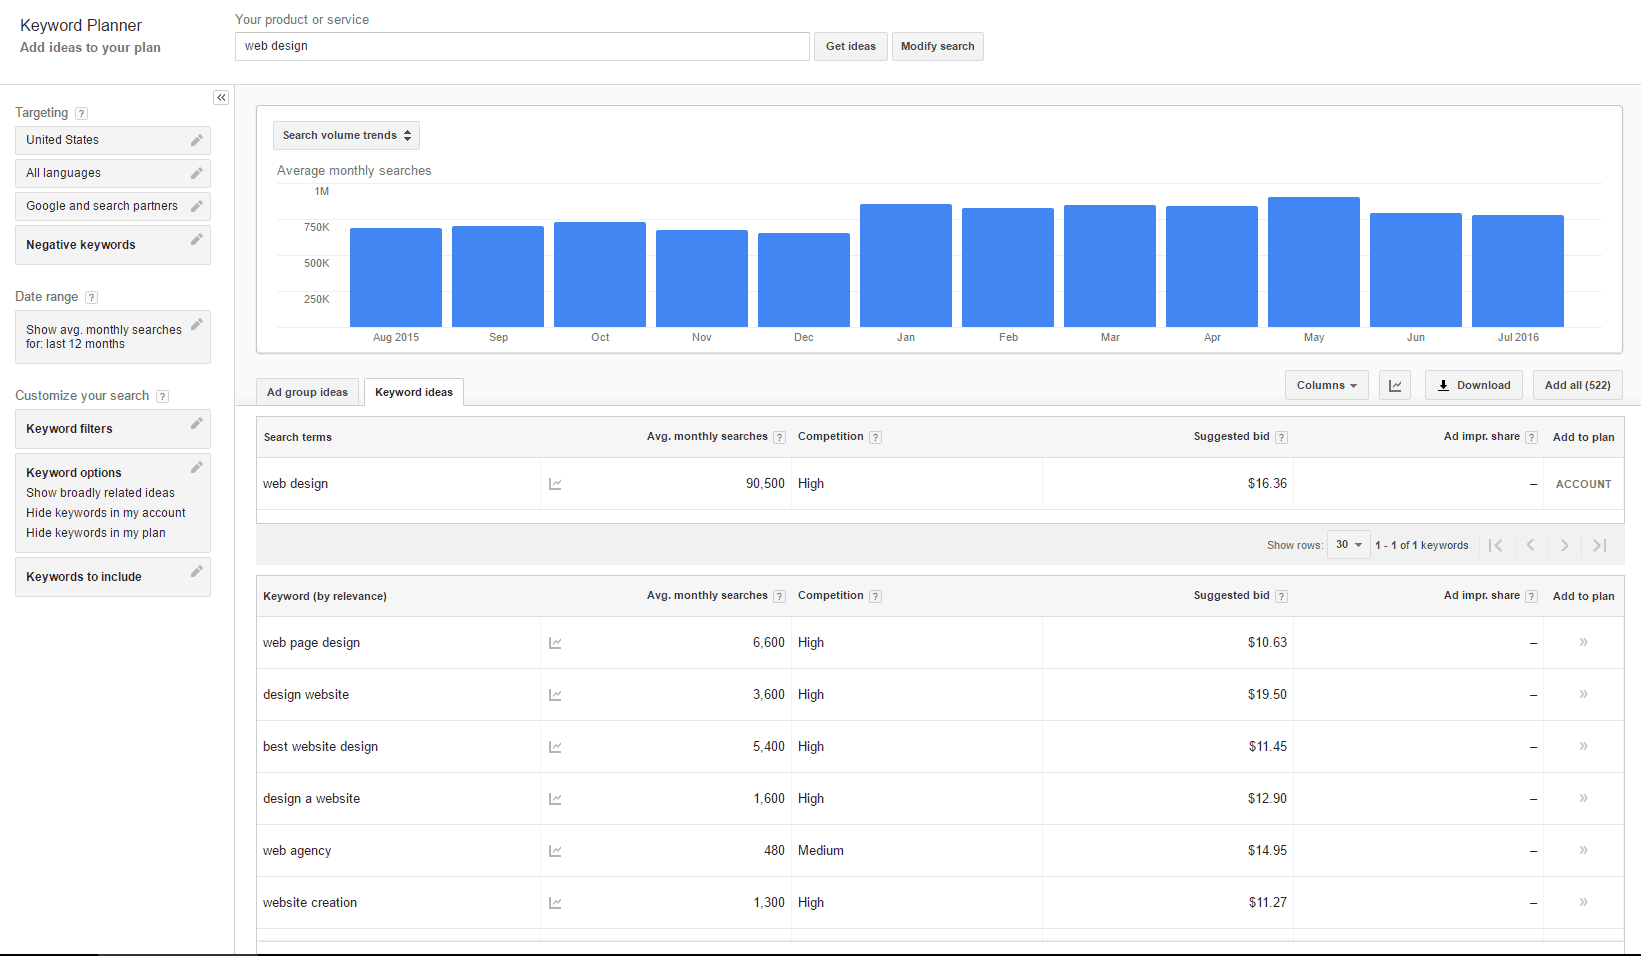The width and height of the screenshot is (1641, 956).
Task: Open the Search volume trends selector
Action: point(346,135)
